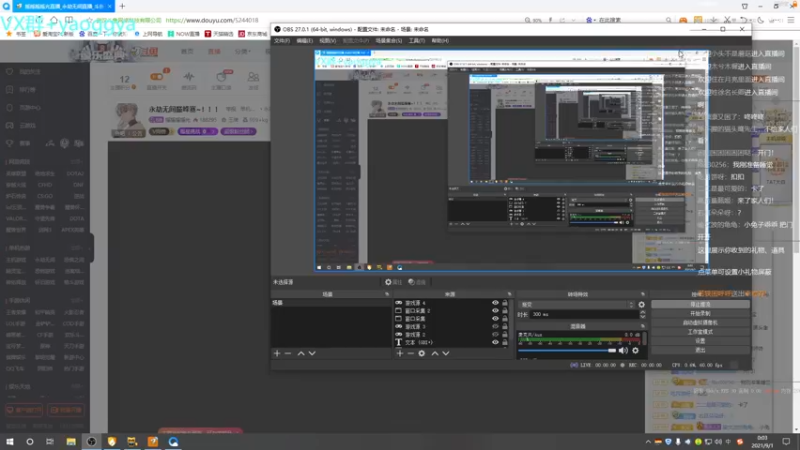Hide the 窗口采集 2 source

495,311
